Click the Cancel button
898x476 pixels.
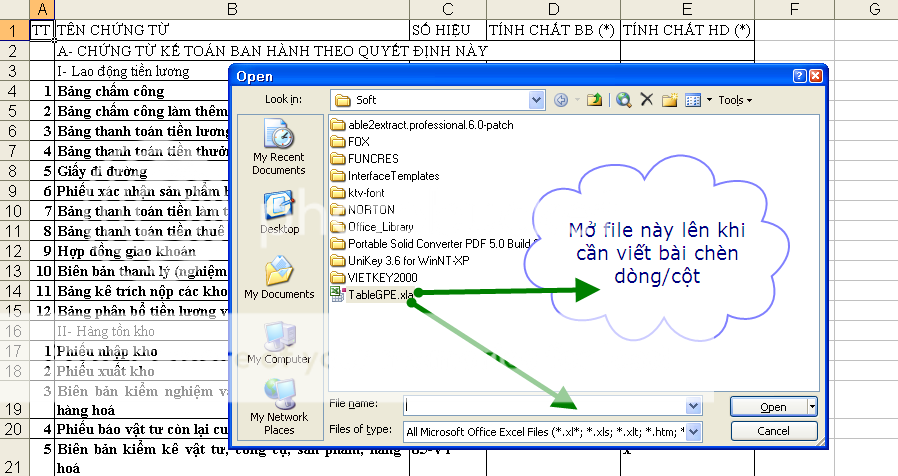pos(773,432)
